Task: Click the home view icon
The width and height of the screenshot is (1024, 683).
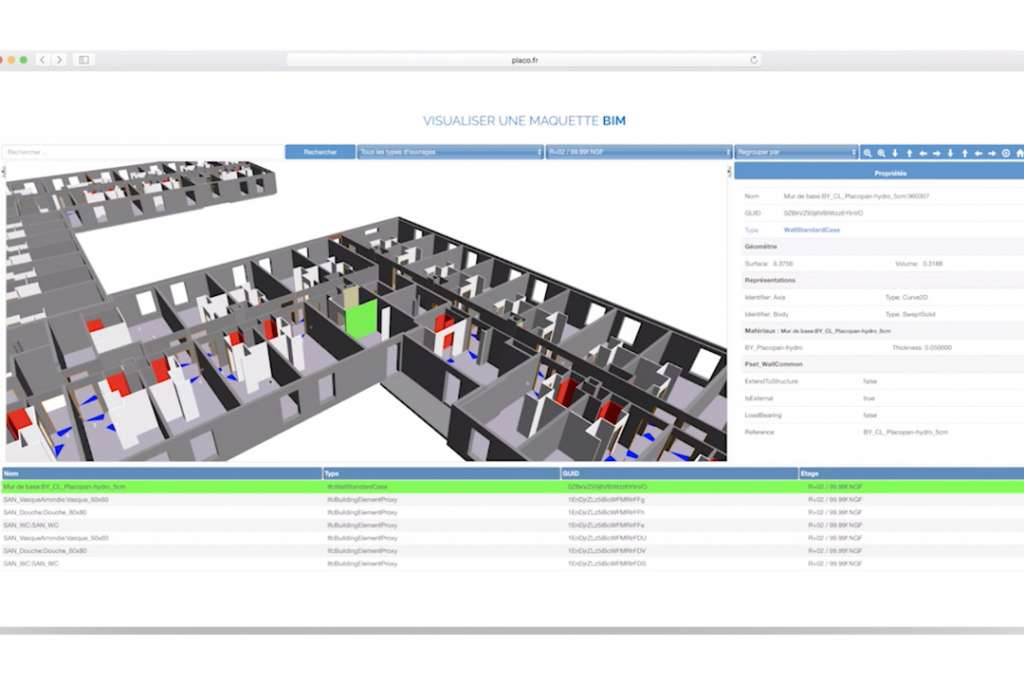Action: 1019,153
